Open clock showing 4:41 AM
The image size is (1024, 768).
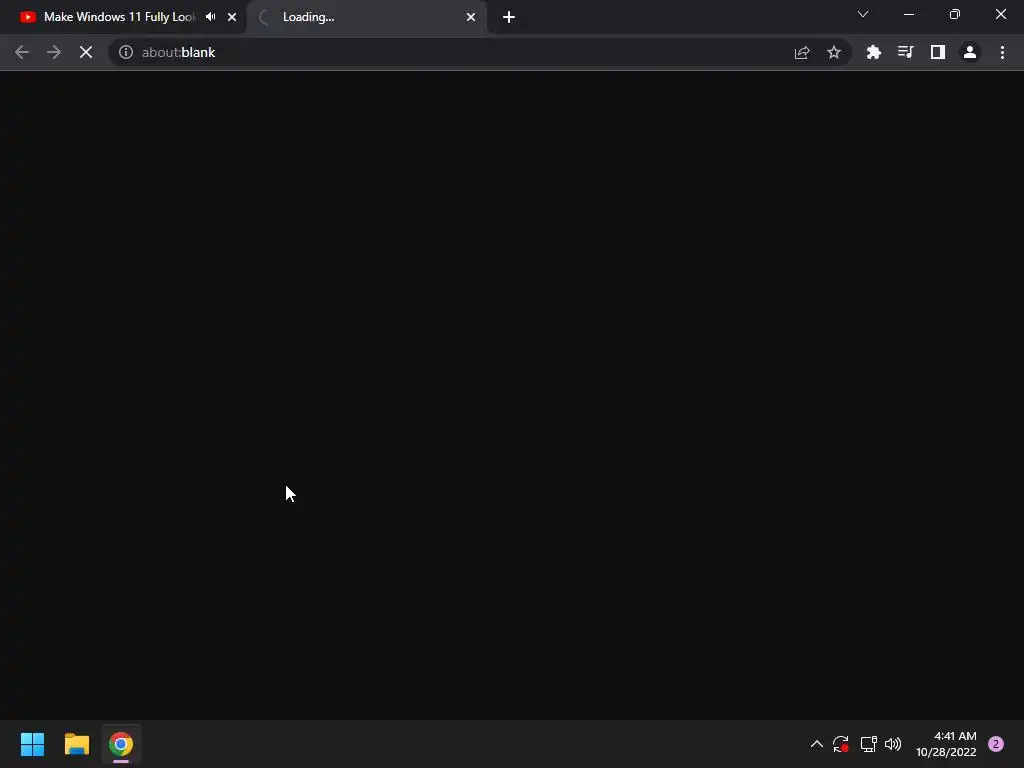click(946, 744)
